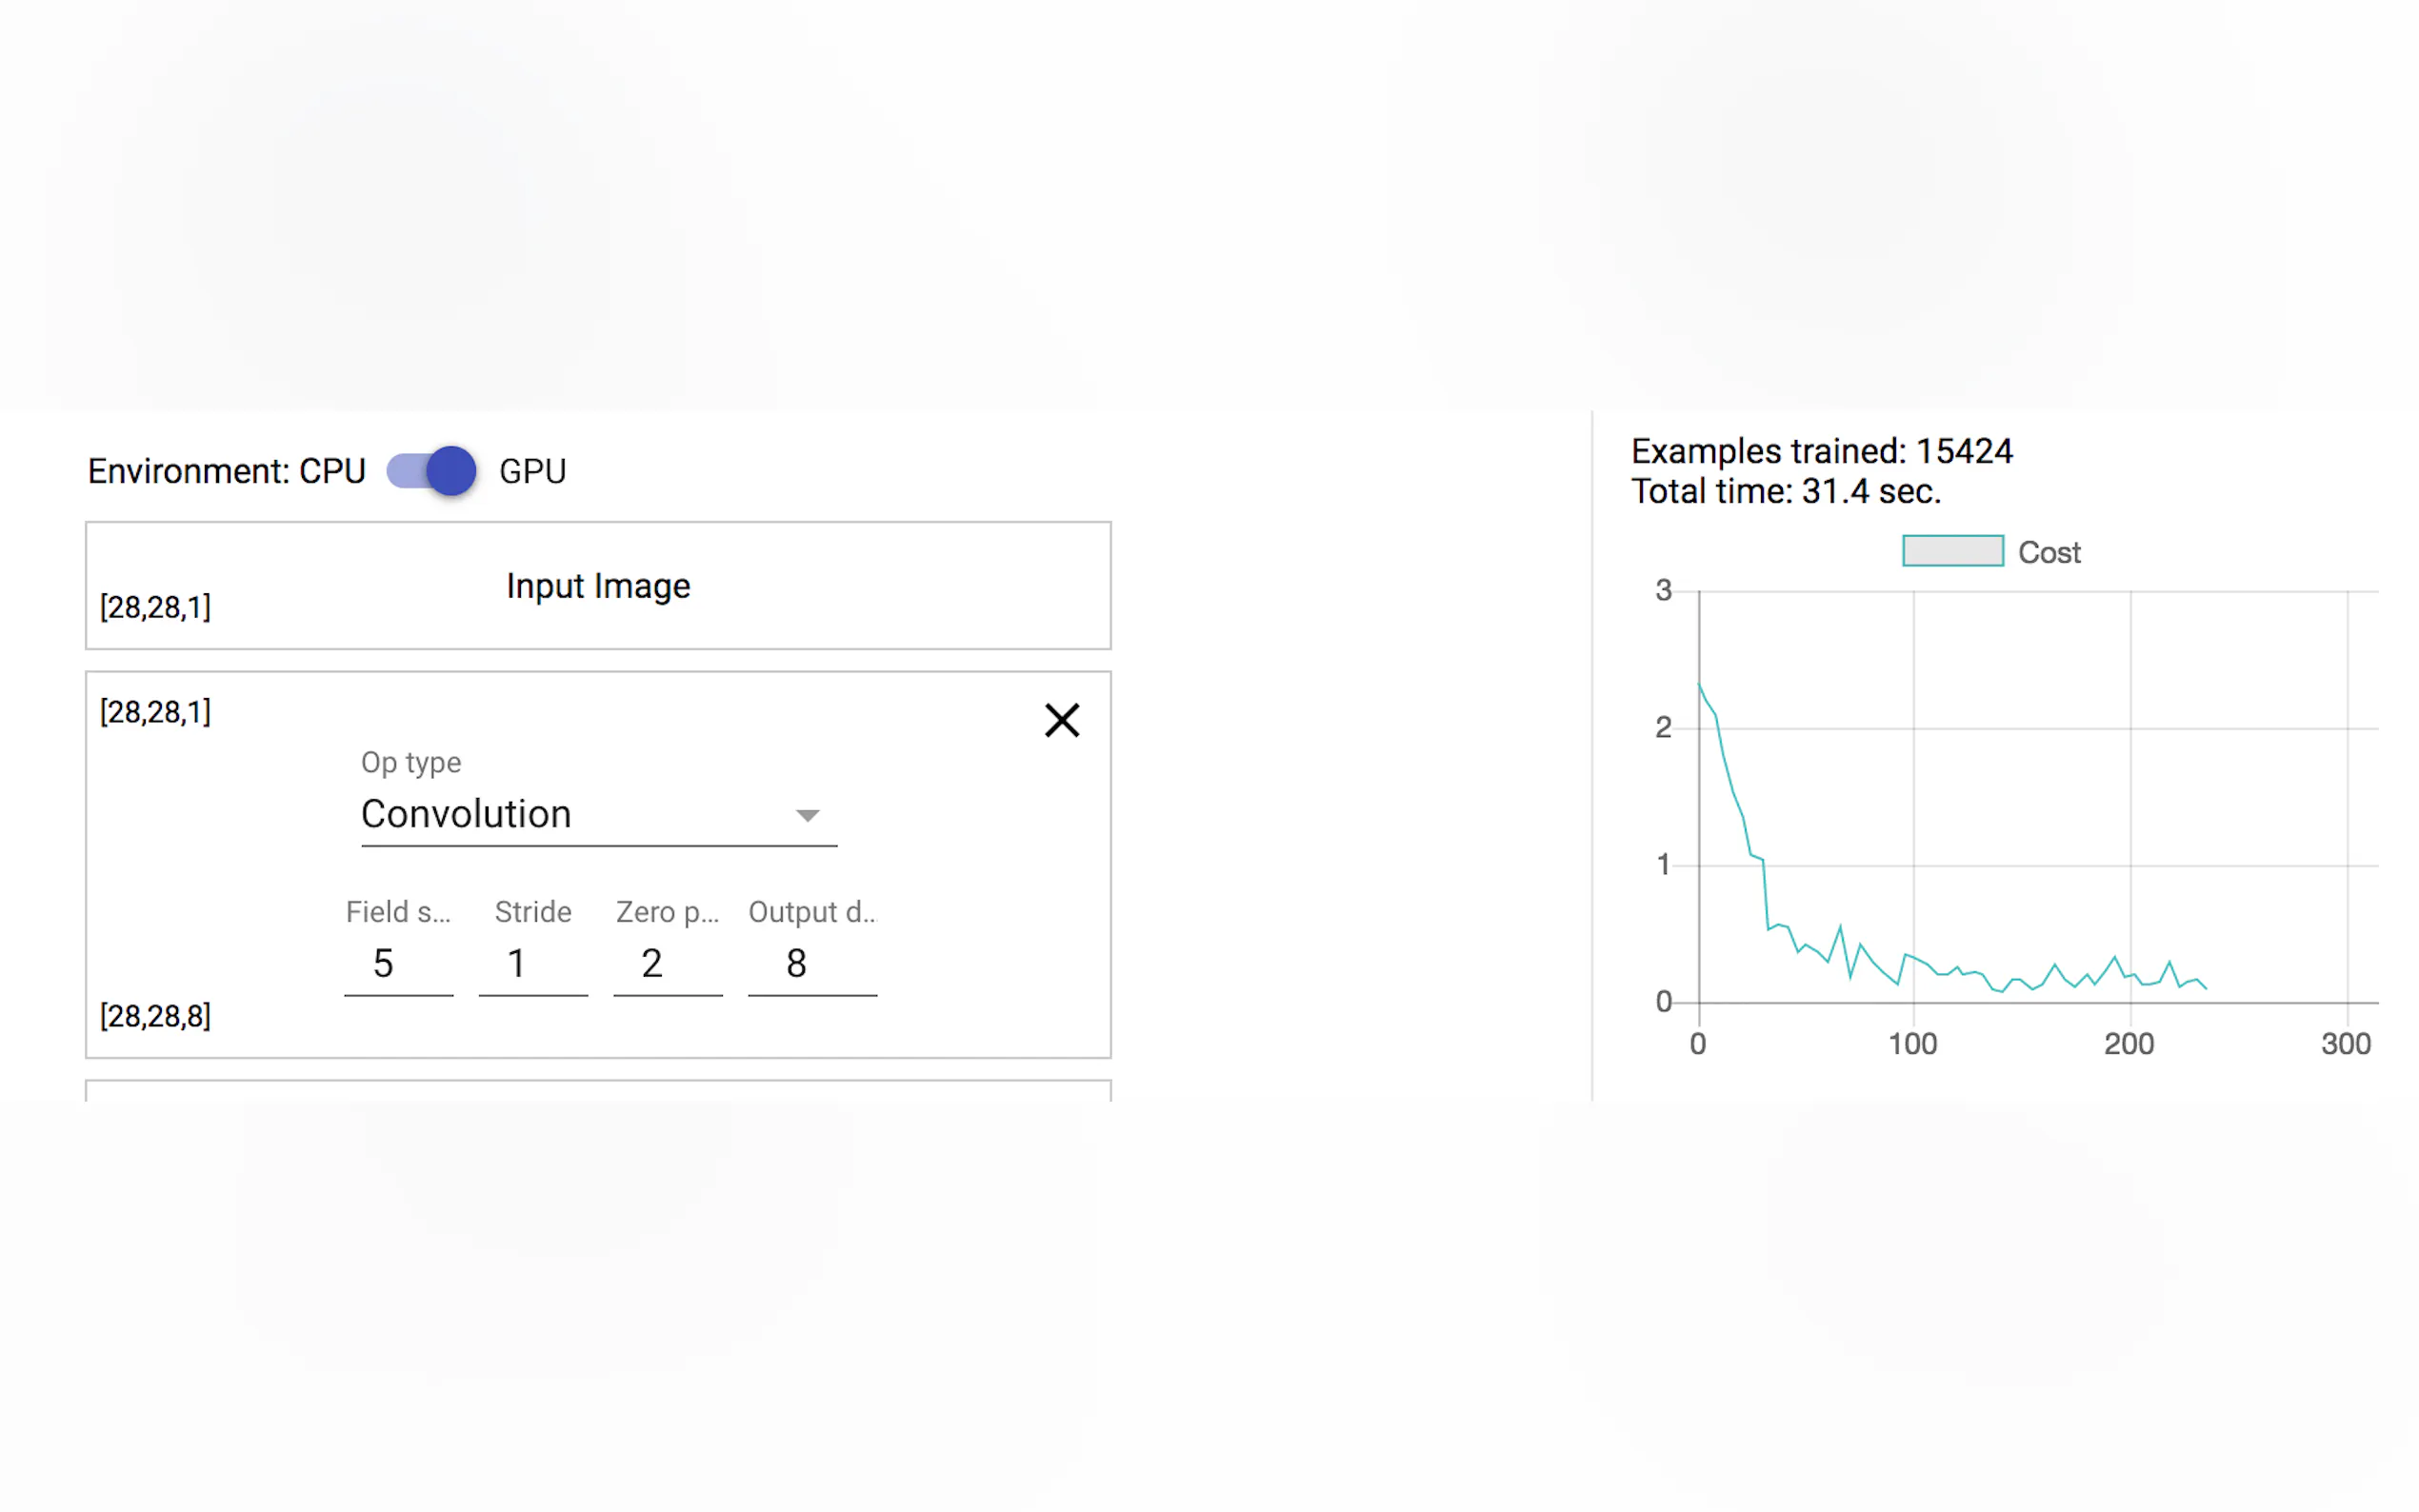The height and width of the screenshot is (1512, 2419).
Task: Focus the Output depth input showing 8
Action: point(811,964)
